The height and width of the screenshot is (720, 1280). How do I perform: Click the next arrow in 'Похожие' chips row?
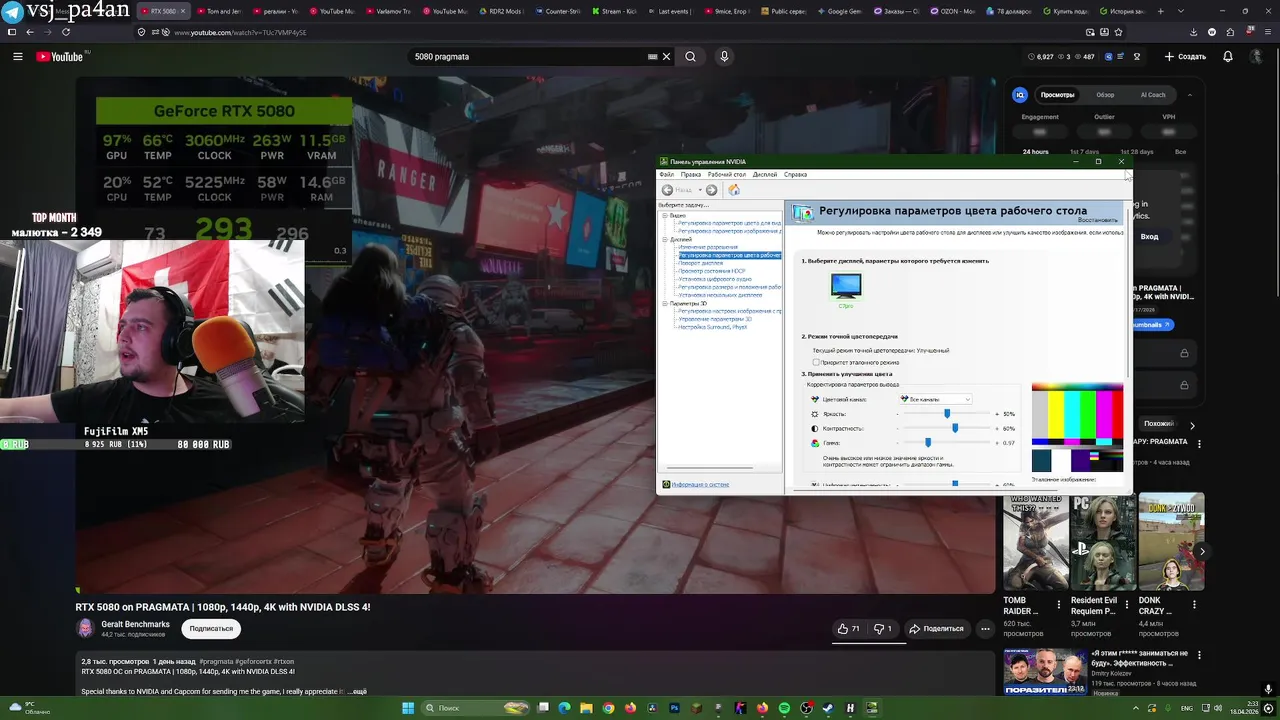click(x=1192, y=425)
